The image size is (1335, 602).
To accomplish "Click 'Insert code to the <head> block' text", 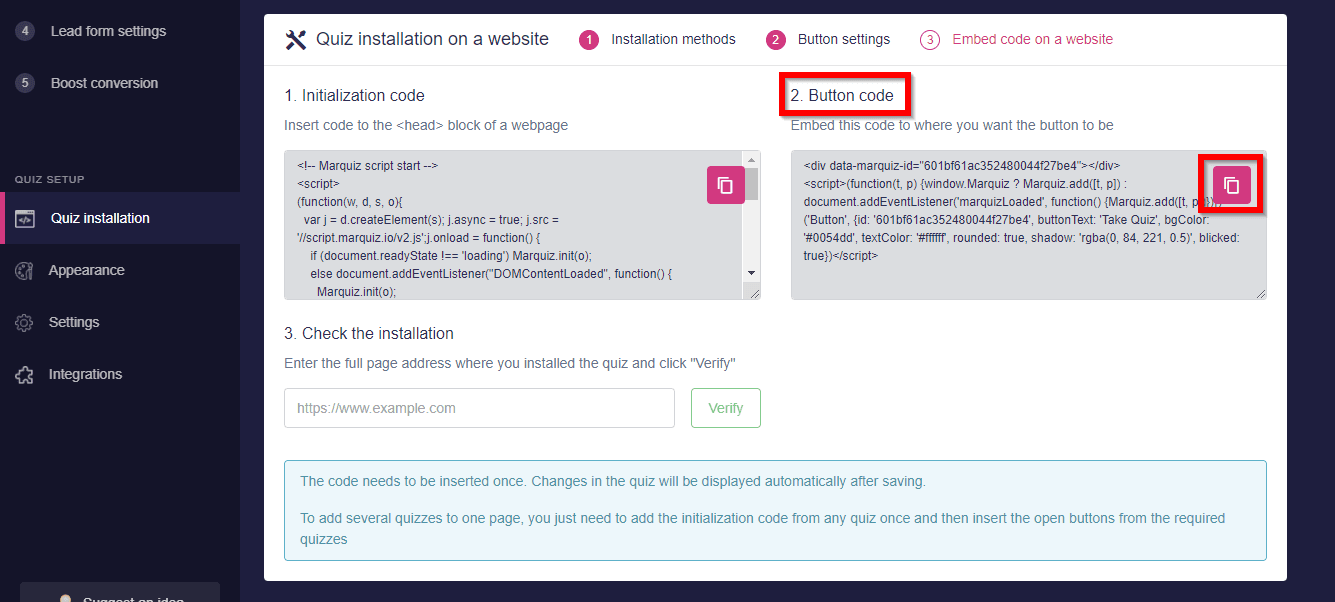I will (x=426, y=125).
